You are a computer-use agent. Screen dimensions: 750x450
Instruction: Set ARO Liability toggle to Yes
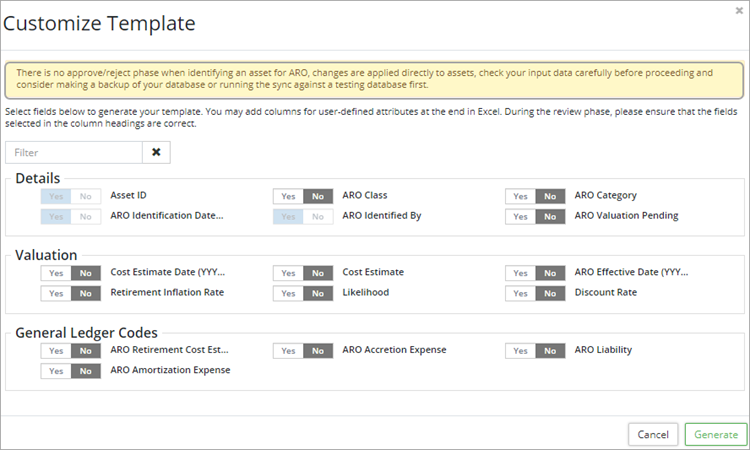(x=520, y=351)
